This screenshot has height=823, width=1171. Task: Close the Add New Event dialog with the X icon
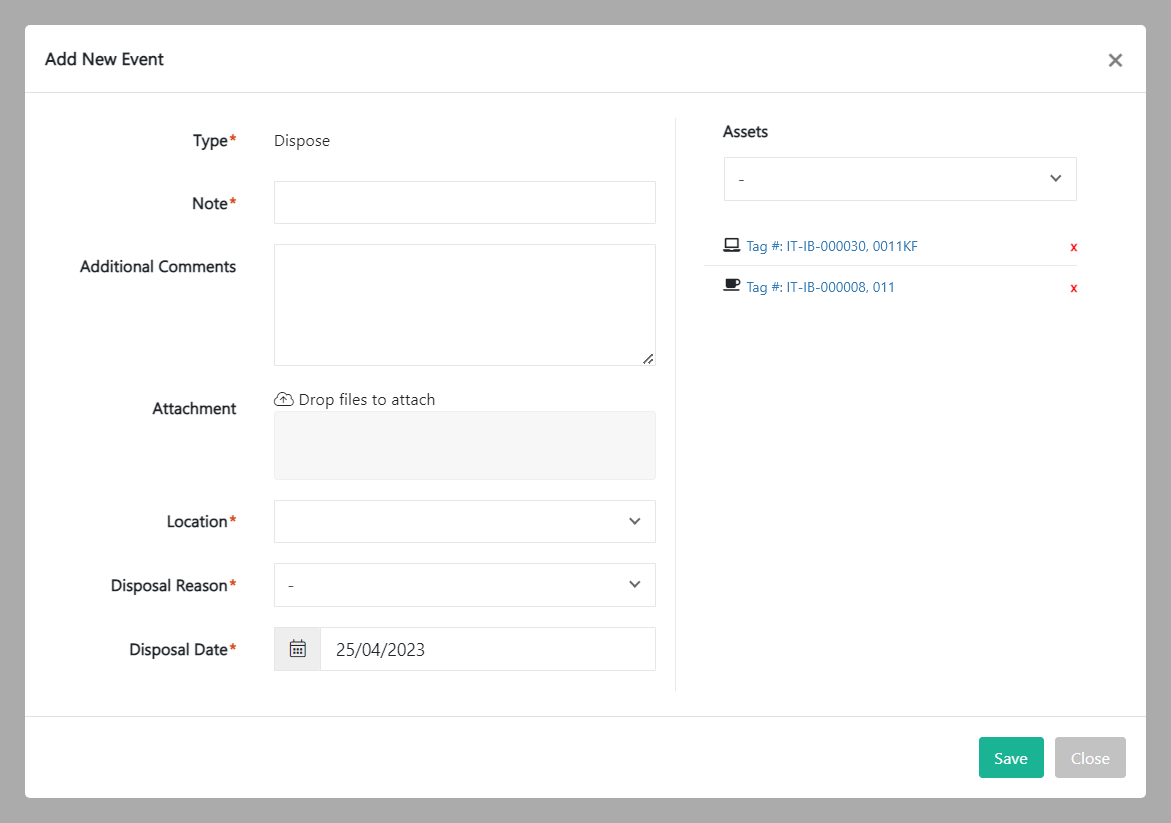1115,60
